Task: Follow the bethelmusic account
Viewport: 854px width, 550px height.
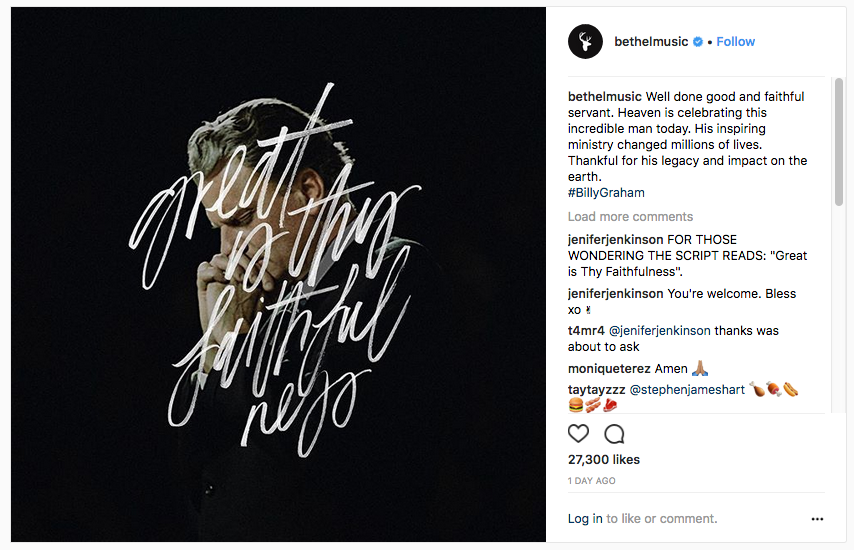Action: tap(735, 42)
